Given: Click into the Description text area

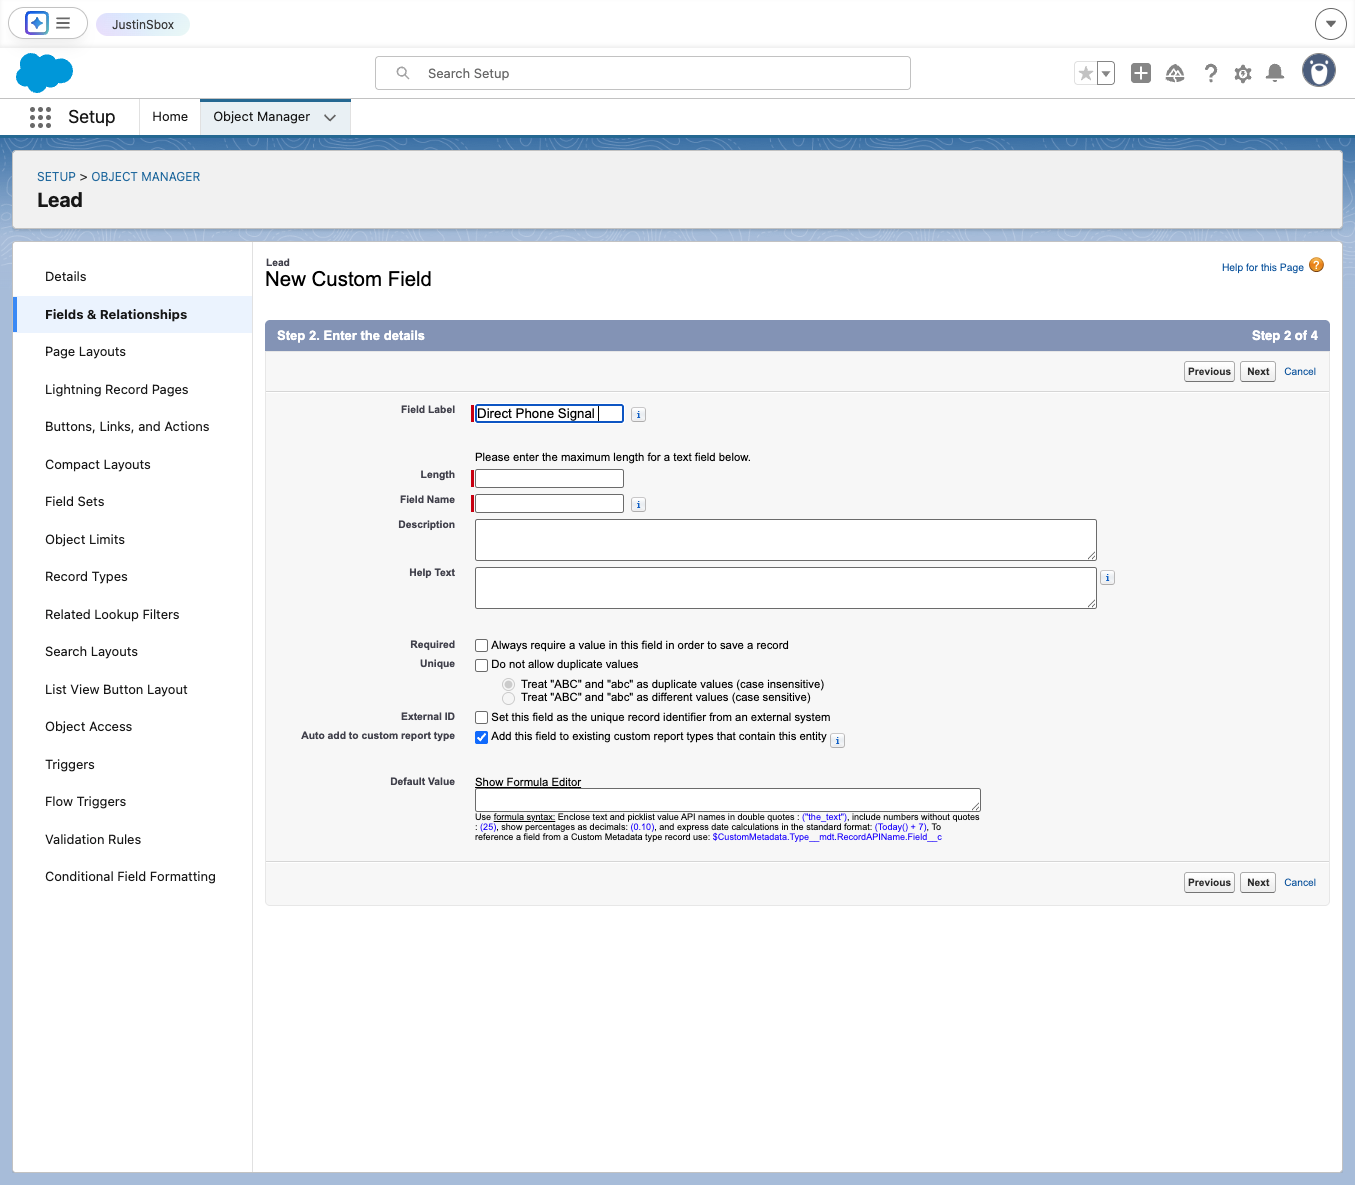Looking at the screenshot, I should click(x=786, y=540).
